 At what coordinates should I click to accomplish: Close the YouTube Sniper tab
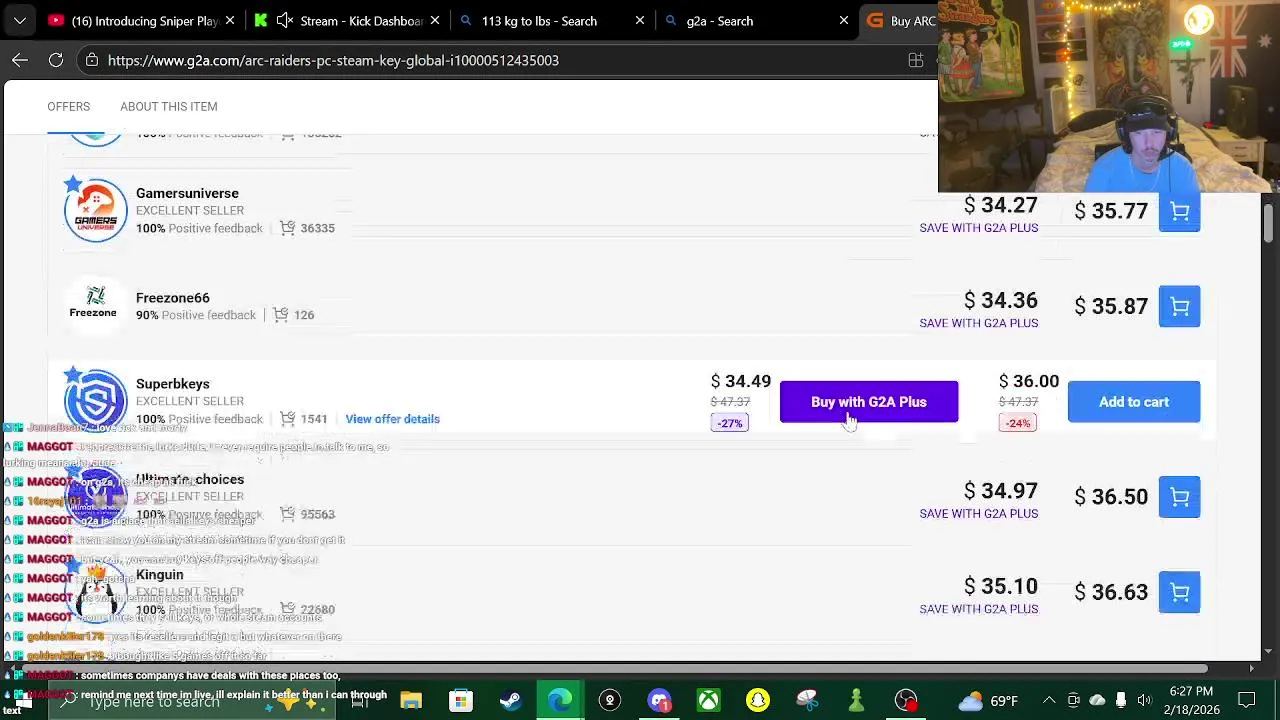(x=230, y=20)
